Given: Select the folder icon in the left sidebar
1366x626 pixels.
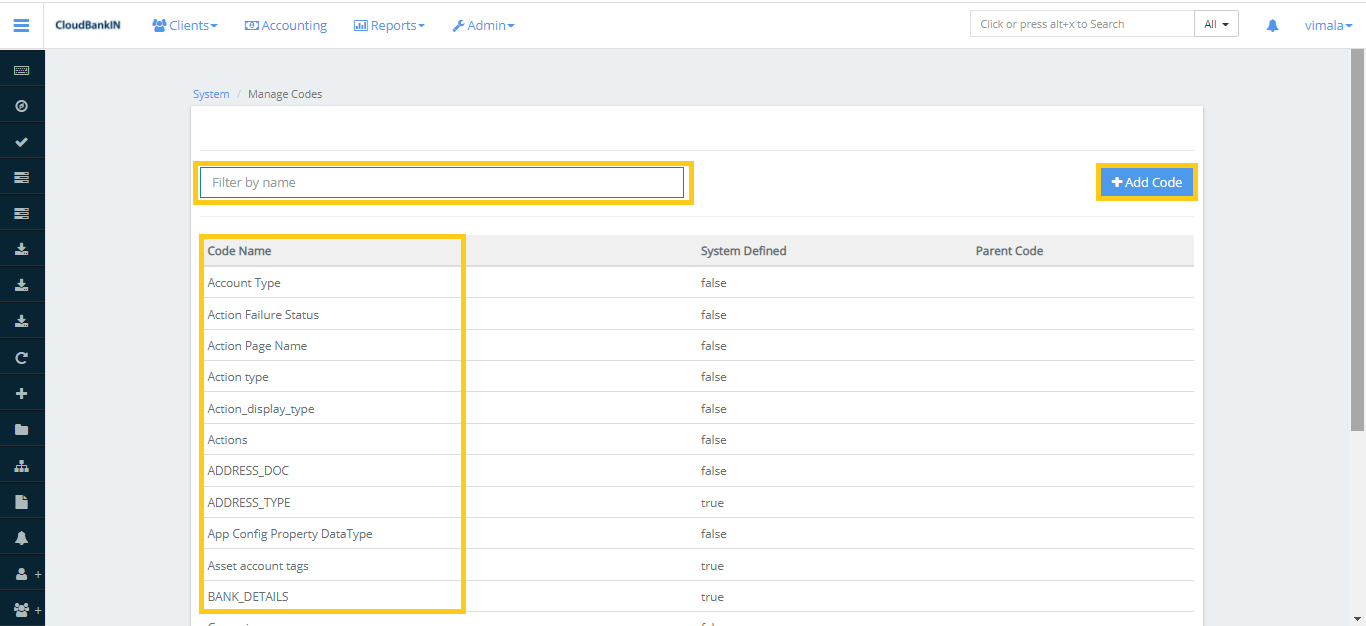Looking at the screenshot, I should pos(21,428).
